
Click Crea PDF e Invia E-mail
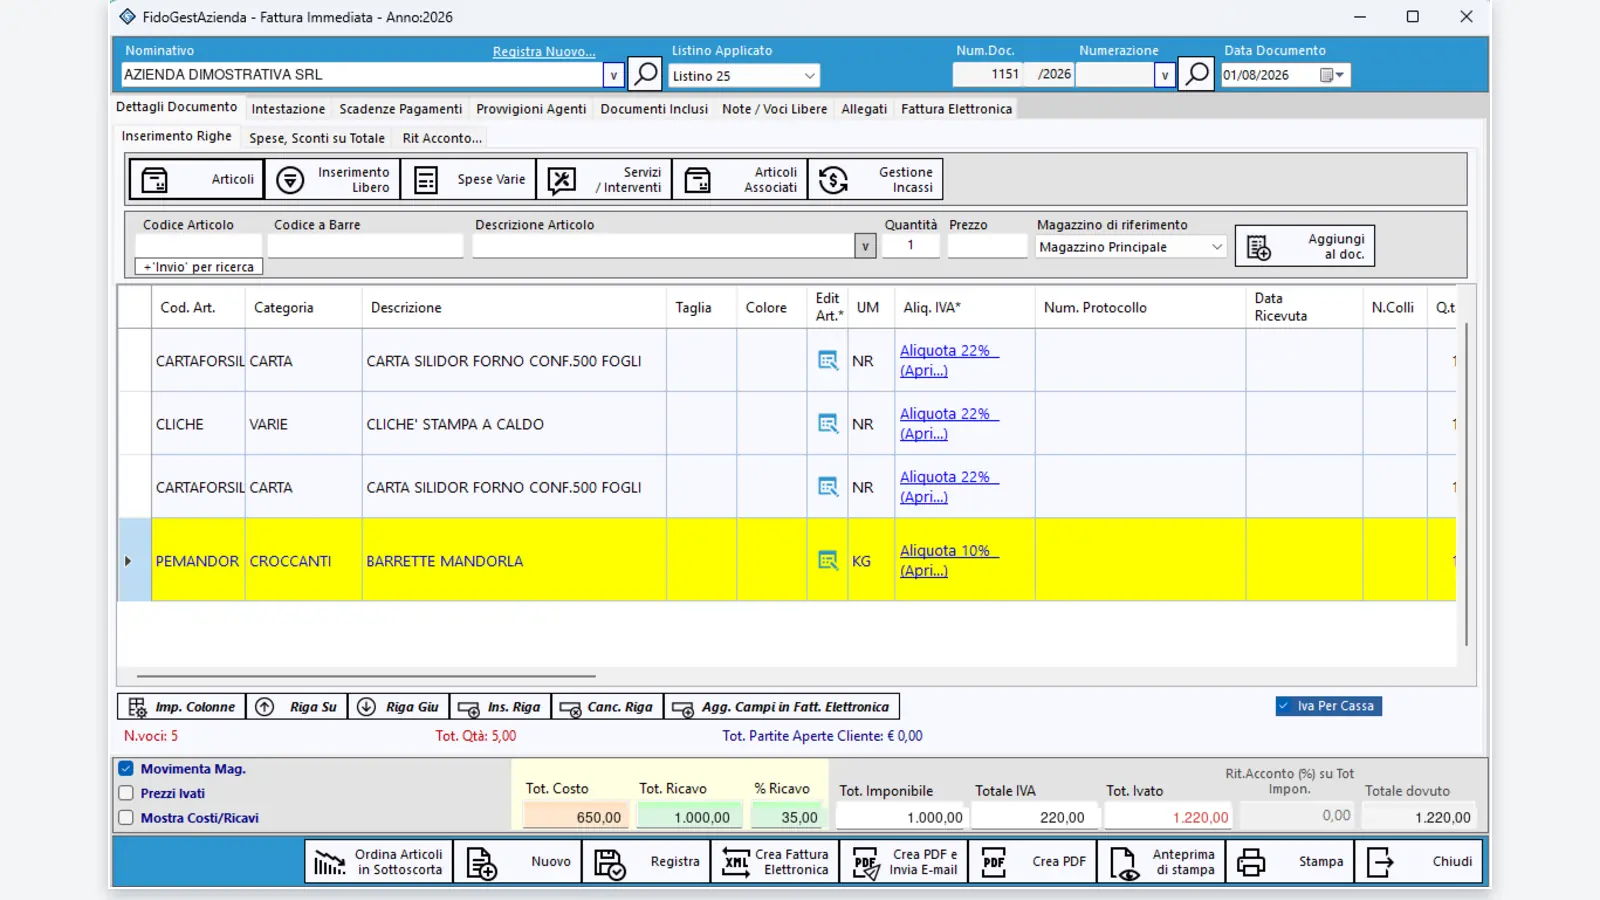tap(903, 862)
